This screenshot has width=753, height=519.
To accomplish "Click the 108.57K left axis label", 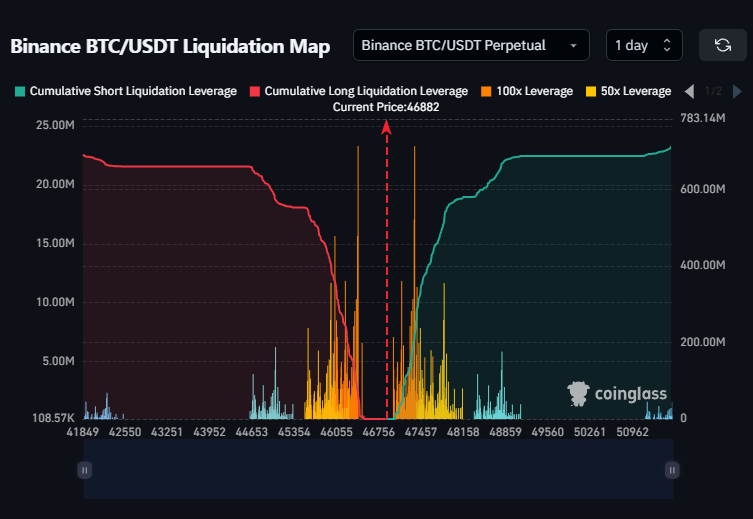I will click(53, 418).
